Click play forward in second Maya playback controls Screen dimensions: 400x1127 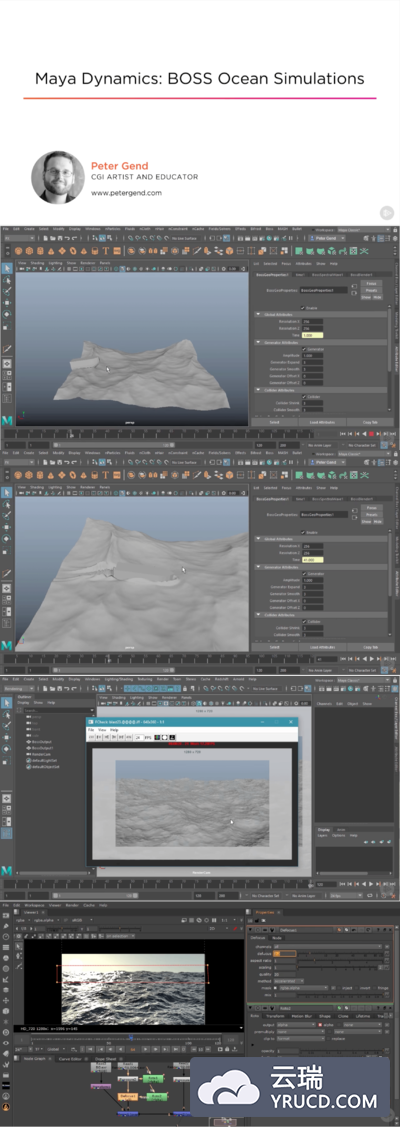pos(370,659)
